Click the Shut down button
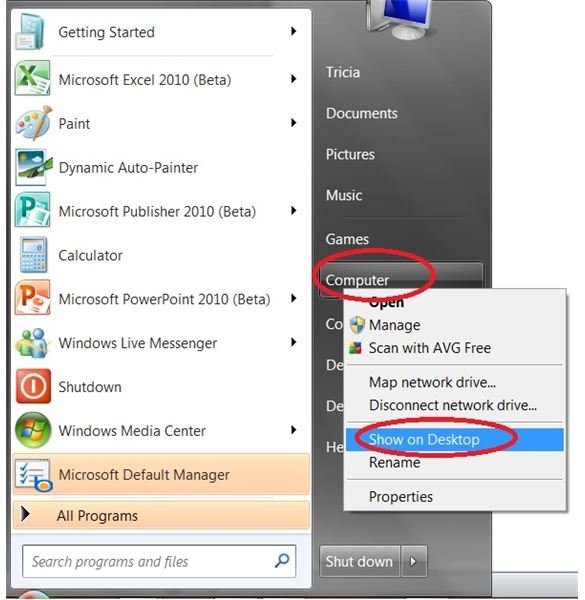Image resolution: width=585 pixels, height=600 pixels. pyautogui.click(x=360, y=561)
